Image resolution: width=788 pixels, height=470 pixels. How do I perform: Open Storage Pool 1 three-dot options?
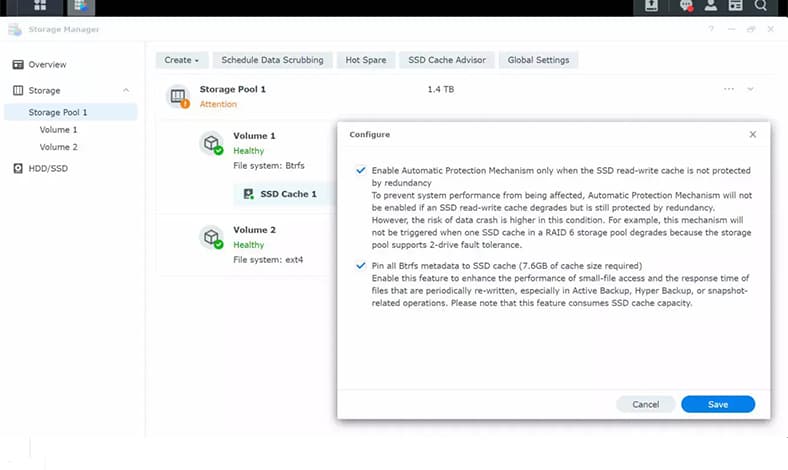(x=729, y=89)
